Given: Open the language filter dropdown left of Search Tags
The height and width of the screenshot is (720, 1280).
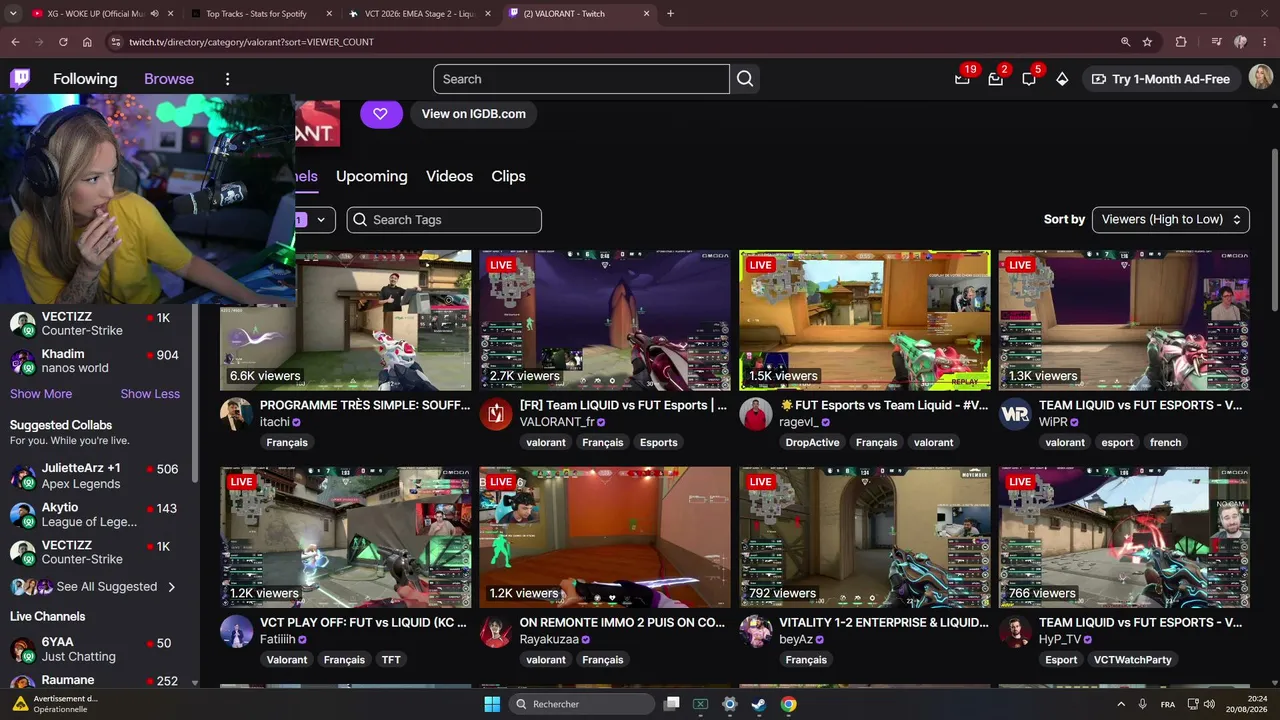Looking at the screenshot, I should coord(316,219).
